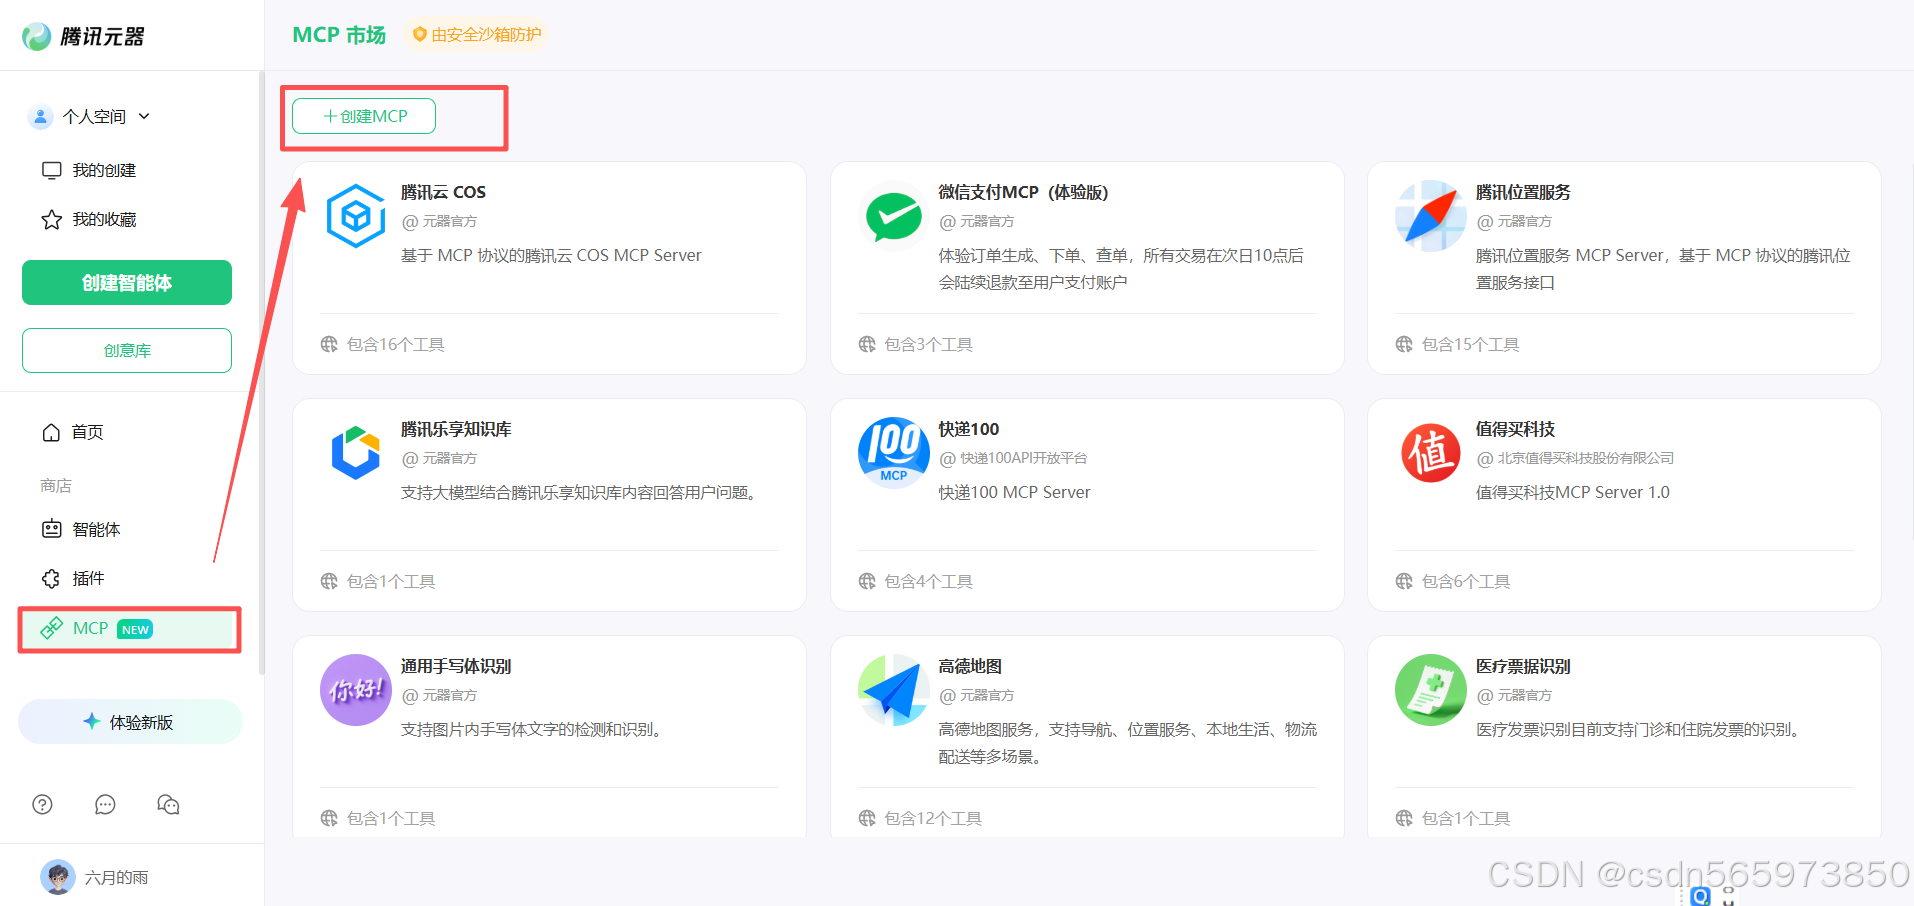Click the 创建智能体 button

pyautogui.click(x=127, y=282)
